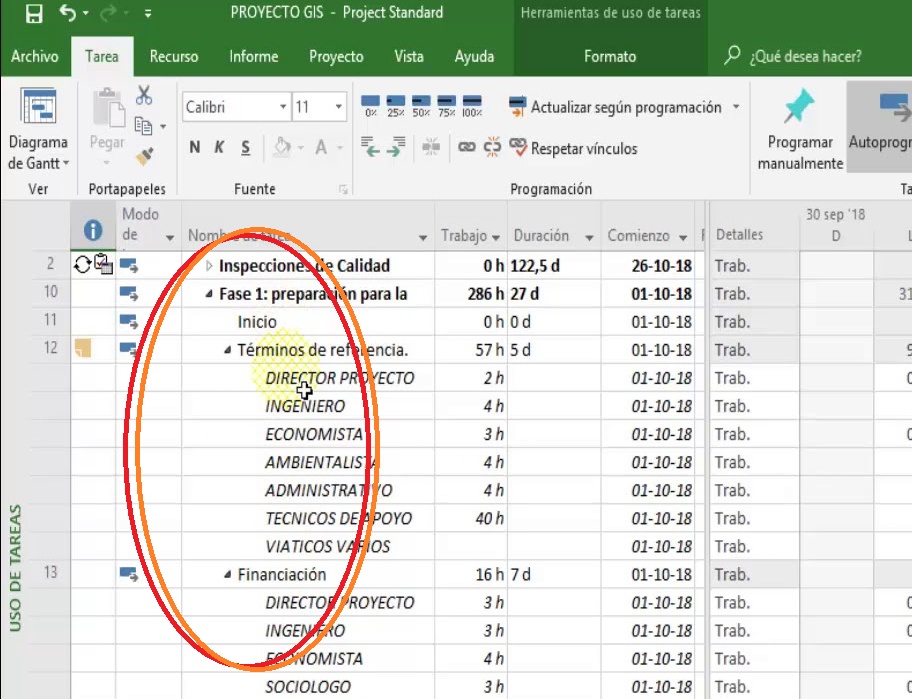Click the Outdent task green arrow
912x699 pixels.
point(371,148)
